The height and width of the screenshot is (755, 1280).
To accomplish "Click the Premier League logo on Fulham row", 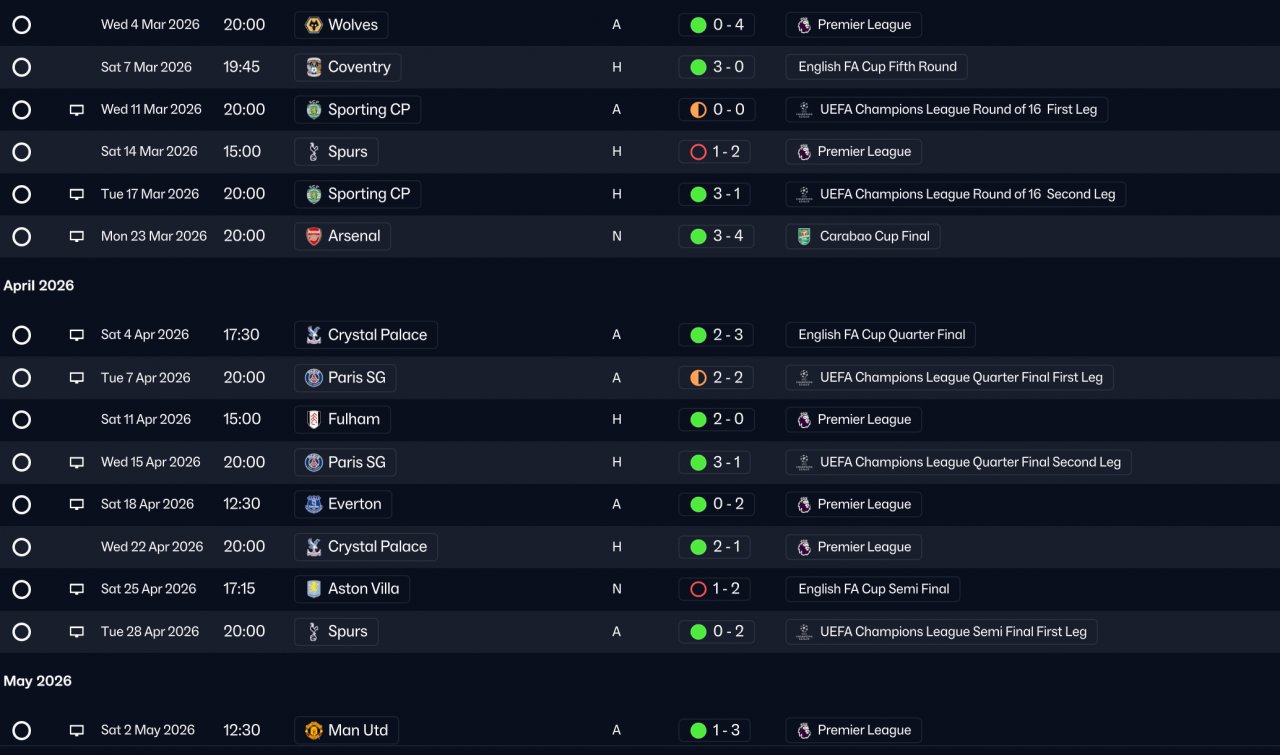I will (x=804, y=420).
